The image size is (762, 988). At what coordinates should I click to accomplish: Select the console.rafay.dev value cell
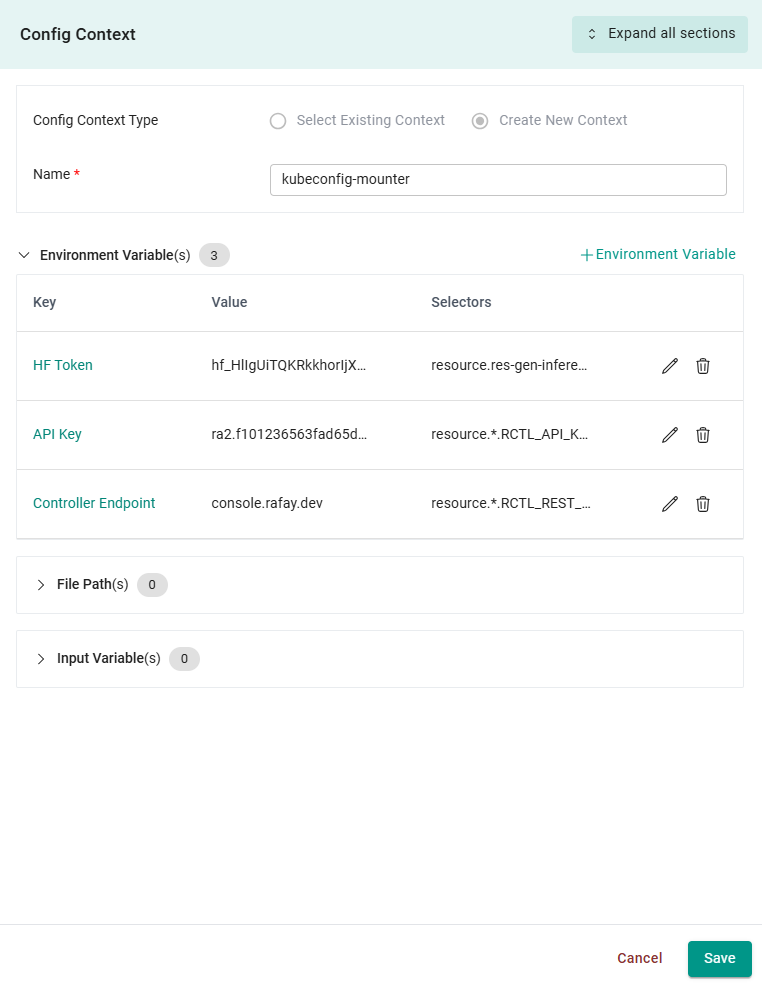click(x=267, y=503)
